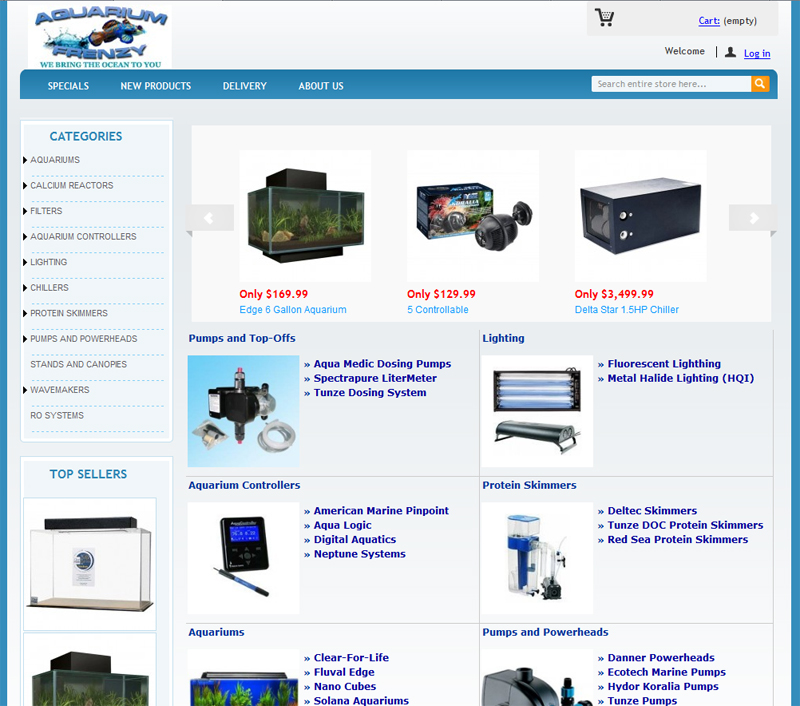800x706 pixels.
Task: Expand the Aquarium Controllers category arrow
Action: 25,237
